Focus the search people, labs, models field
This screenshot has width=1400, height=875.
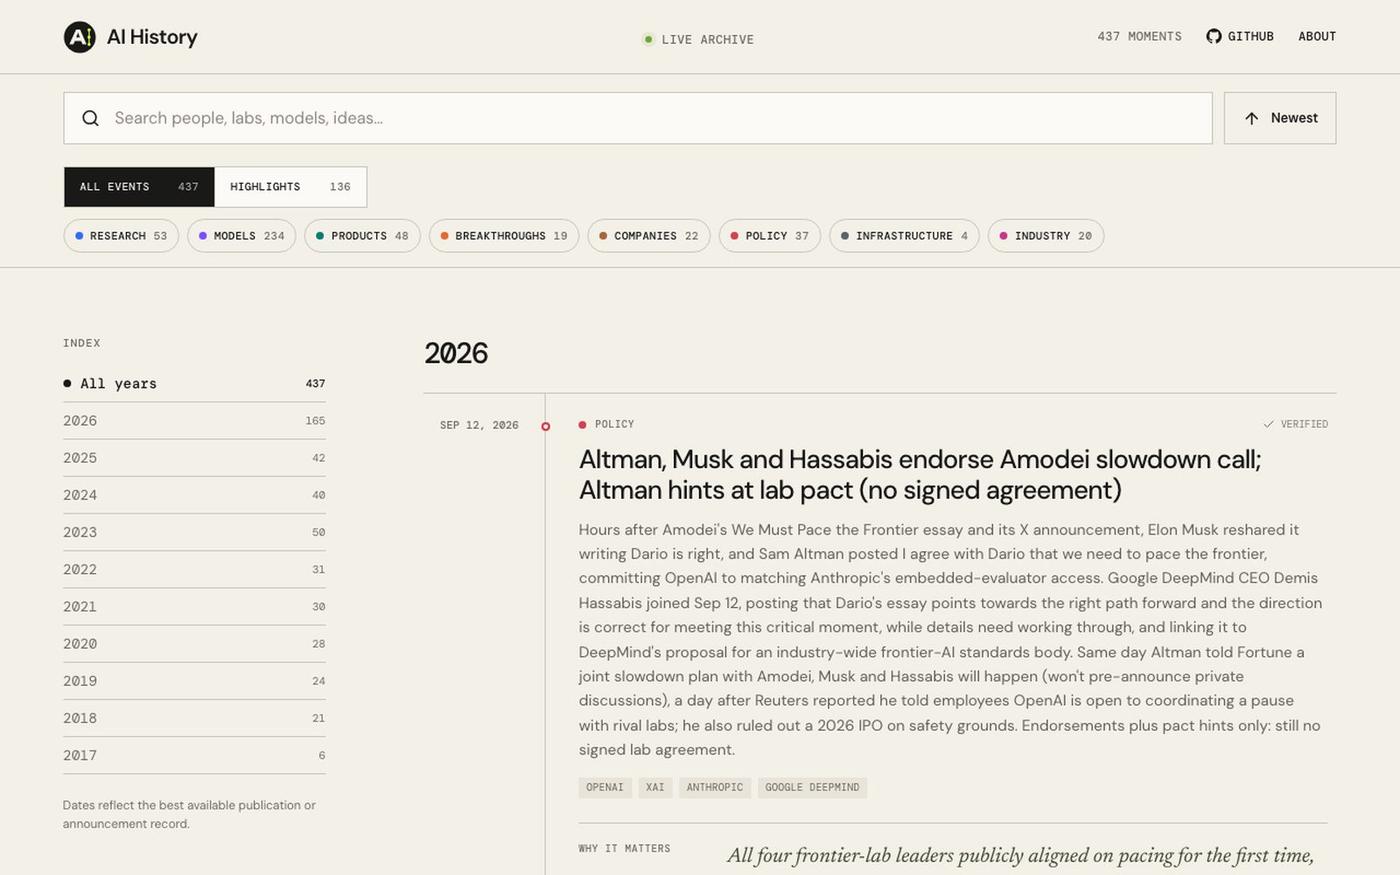click(x=638, y=118)
